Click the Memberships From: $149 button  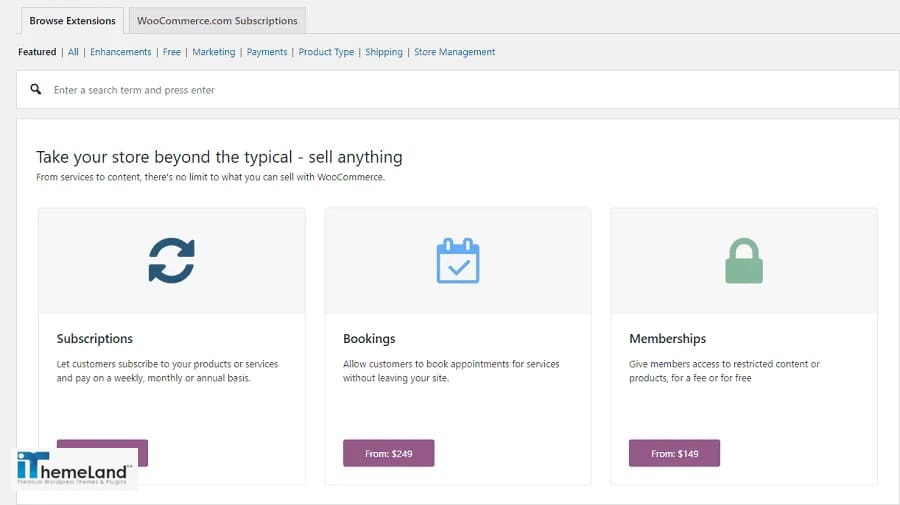674,453
